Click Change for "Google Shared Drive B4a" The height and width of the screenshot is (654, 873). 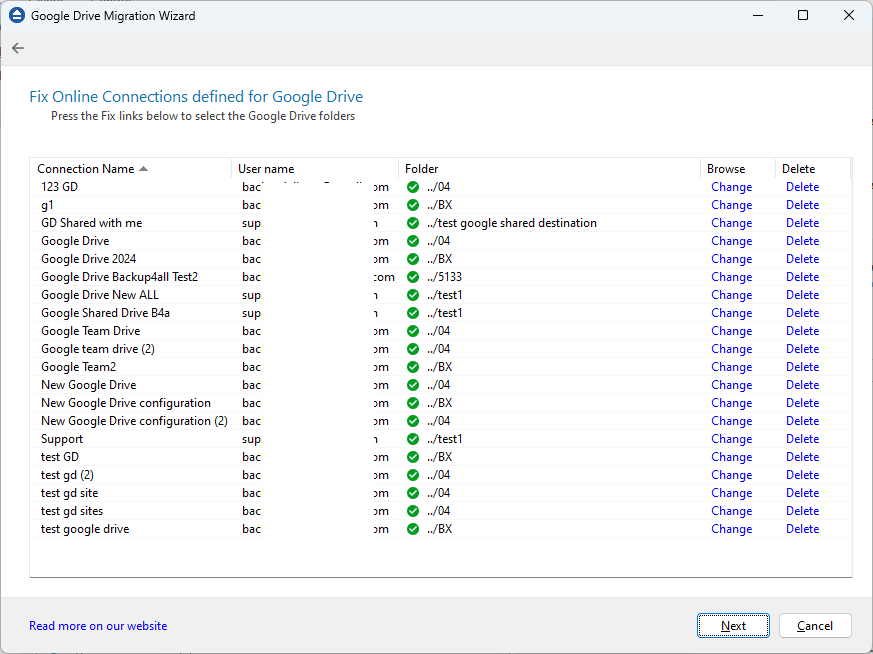[731, 313]
